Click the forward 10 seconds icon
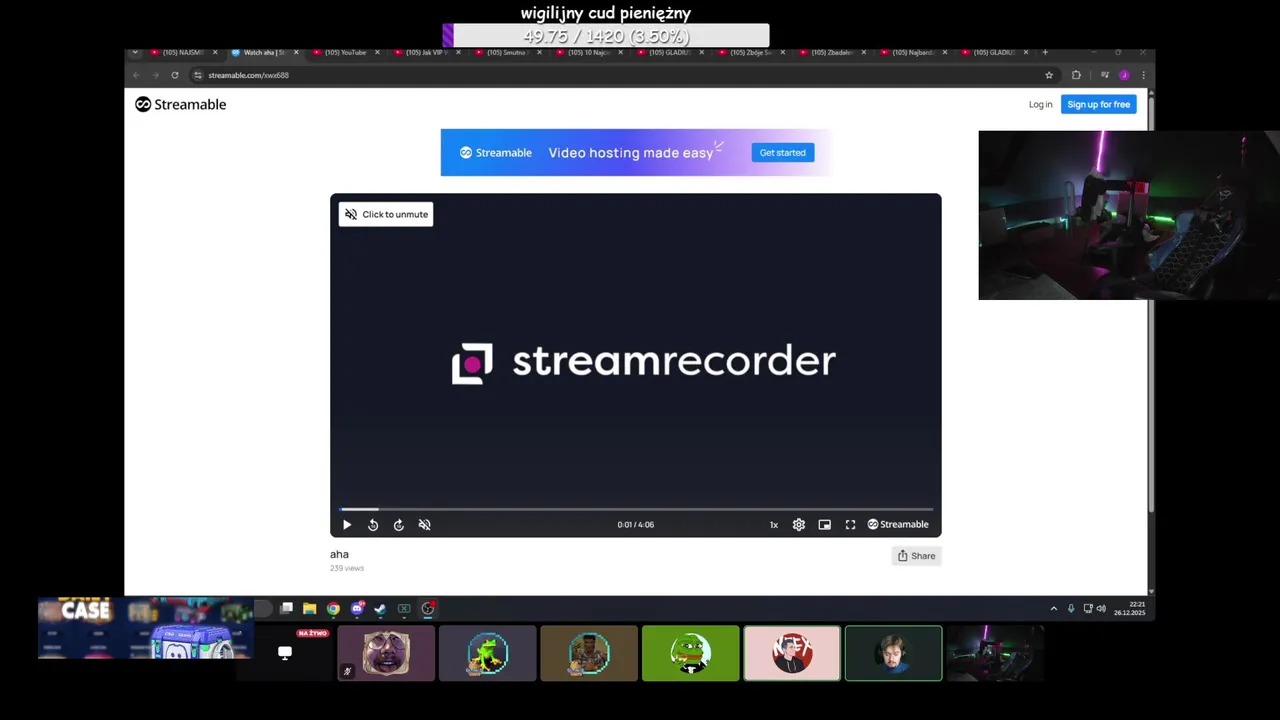 pos(399,525)
